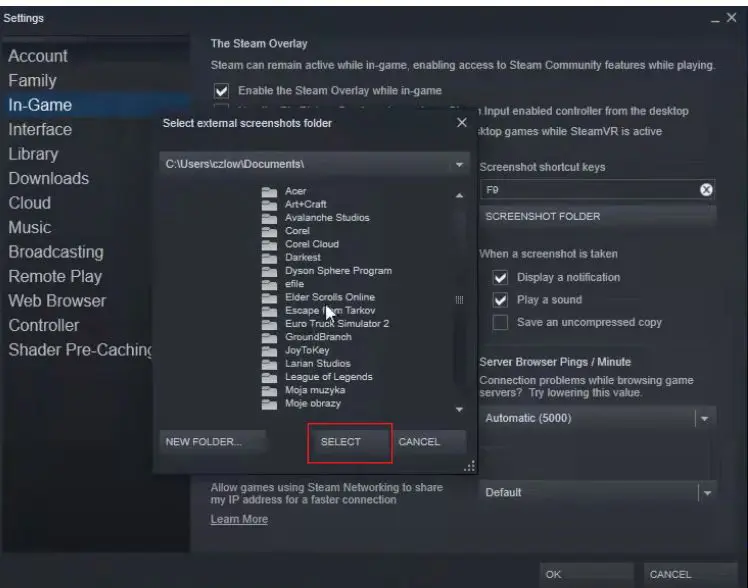Select the Corel Cloud folder

[x=312, y=244]
